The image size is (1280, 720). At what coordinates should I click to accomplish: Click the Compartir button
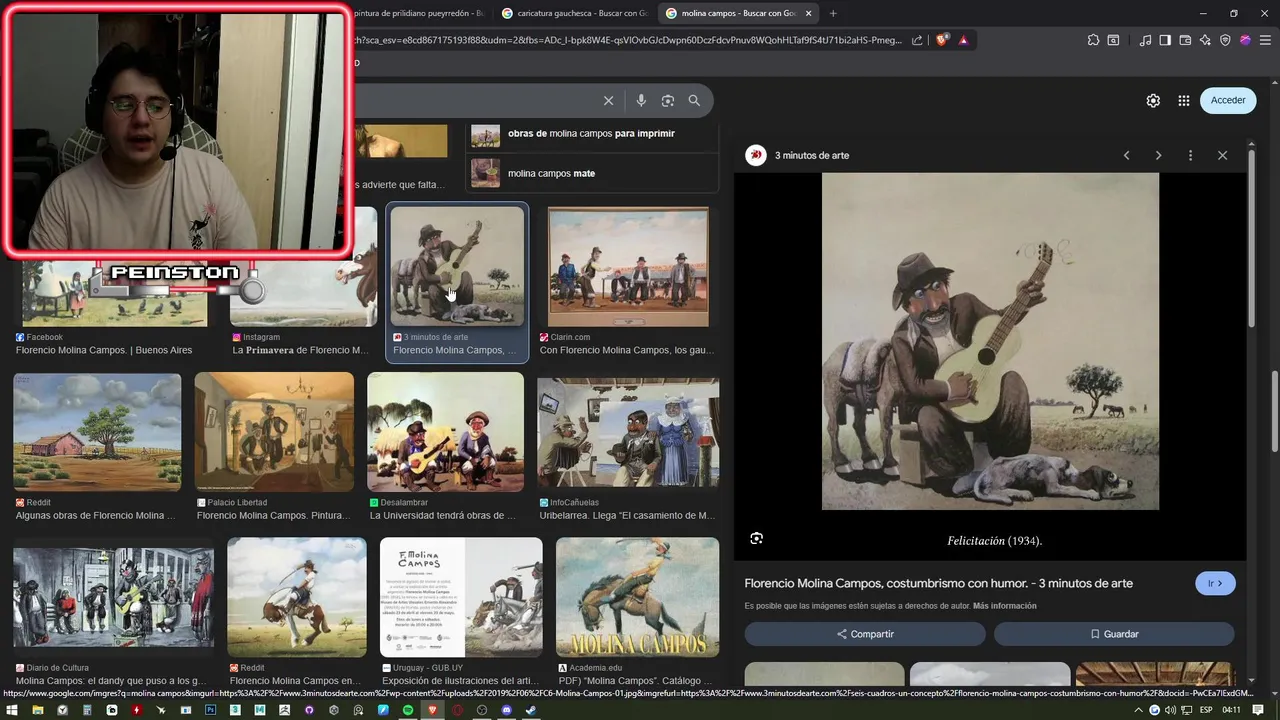tap(865, 634)
